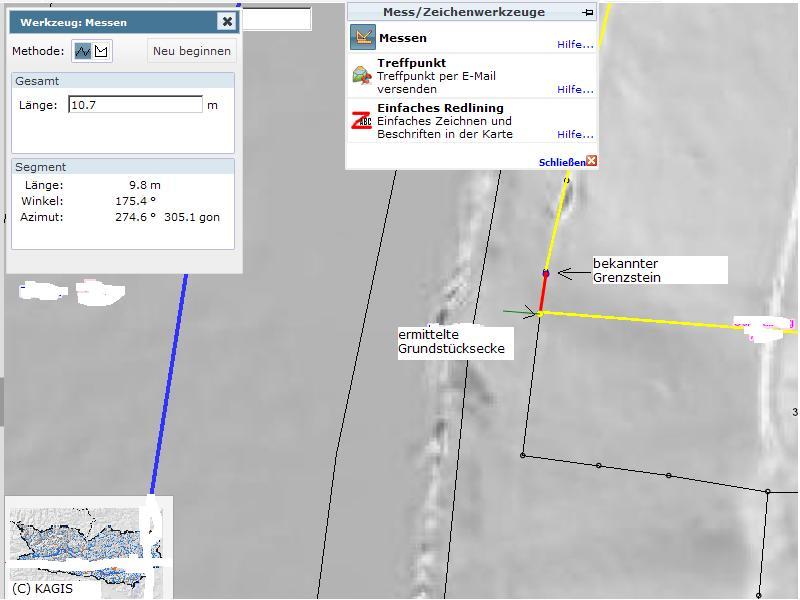Open the Einfaches Redlining tool icon
This screenshot has width=800, height=600.
[x=362, y=121]
